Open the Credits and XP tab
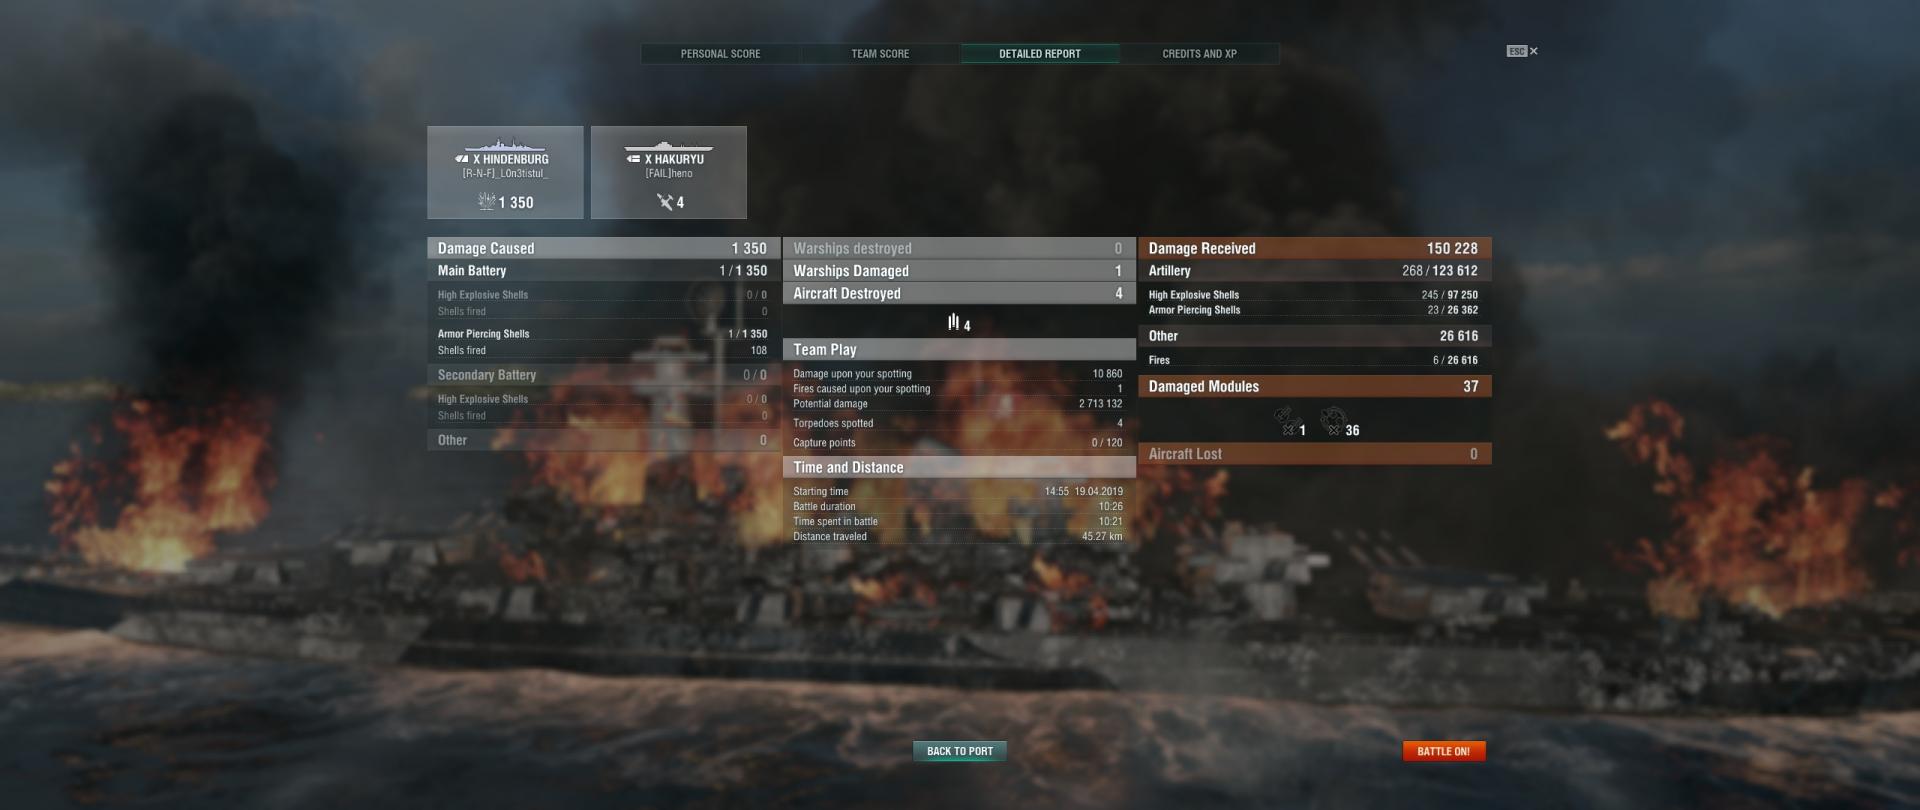Image resolution: width=1920 pixels, height=810 pixels. coord(1199,54)
